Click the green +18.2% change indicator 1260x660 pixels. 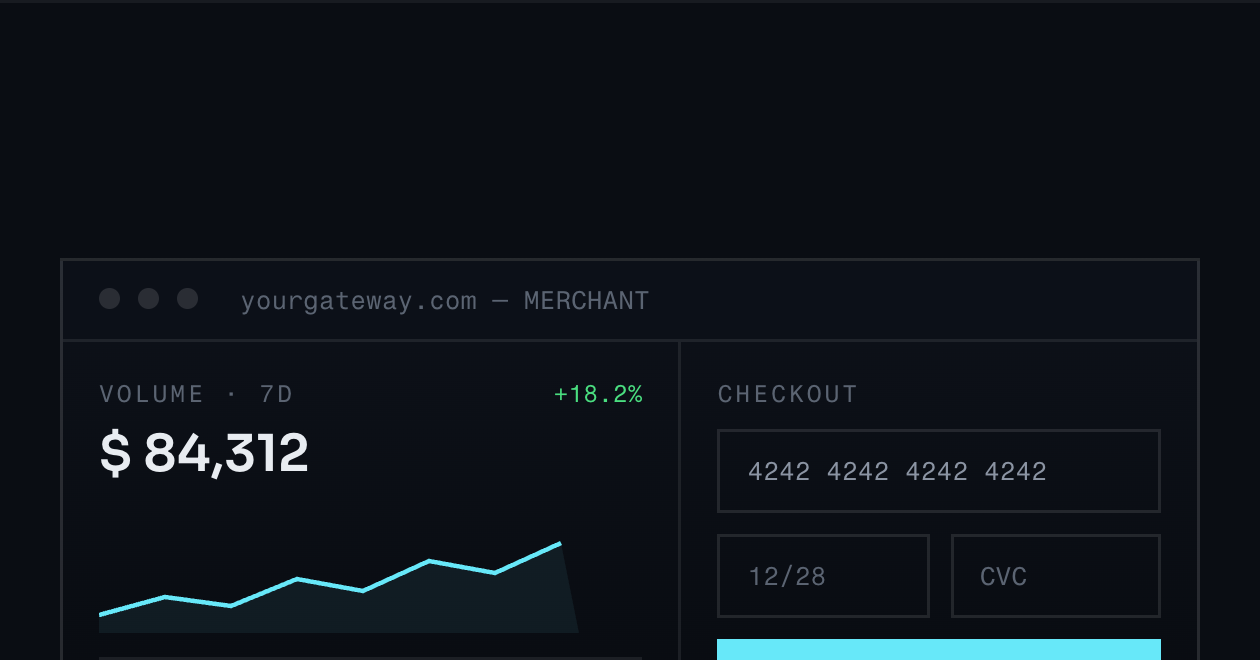[598, 394]
